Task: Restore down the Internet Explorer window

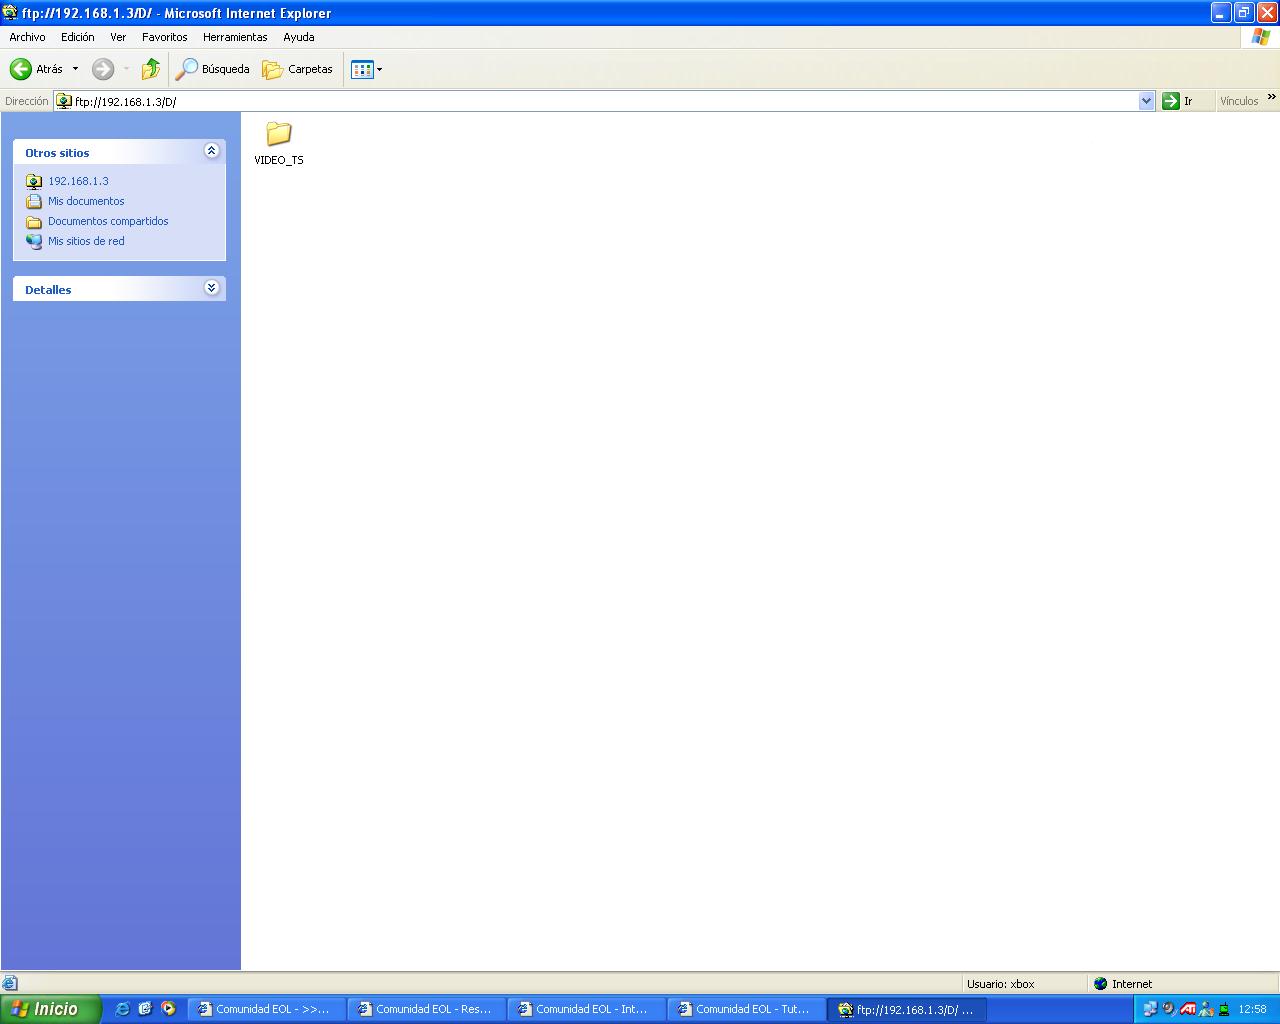Action: pos(1244,13)
